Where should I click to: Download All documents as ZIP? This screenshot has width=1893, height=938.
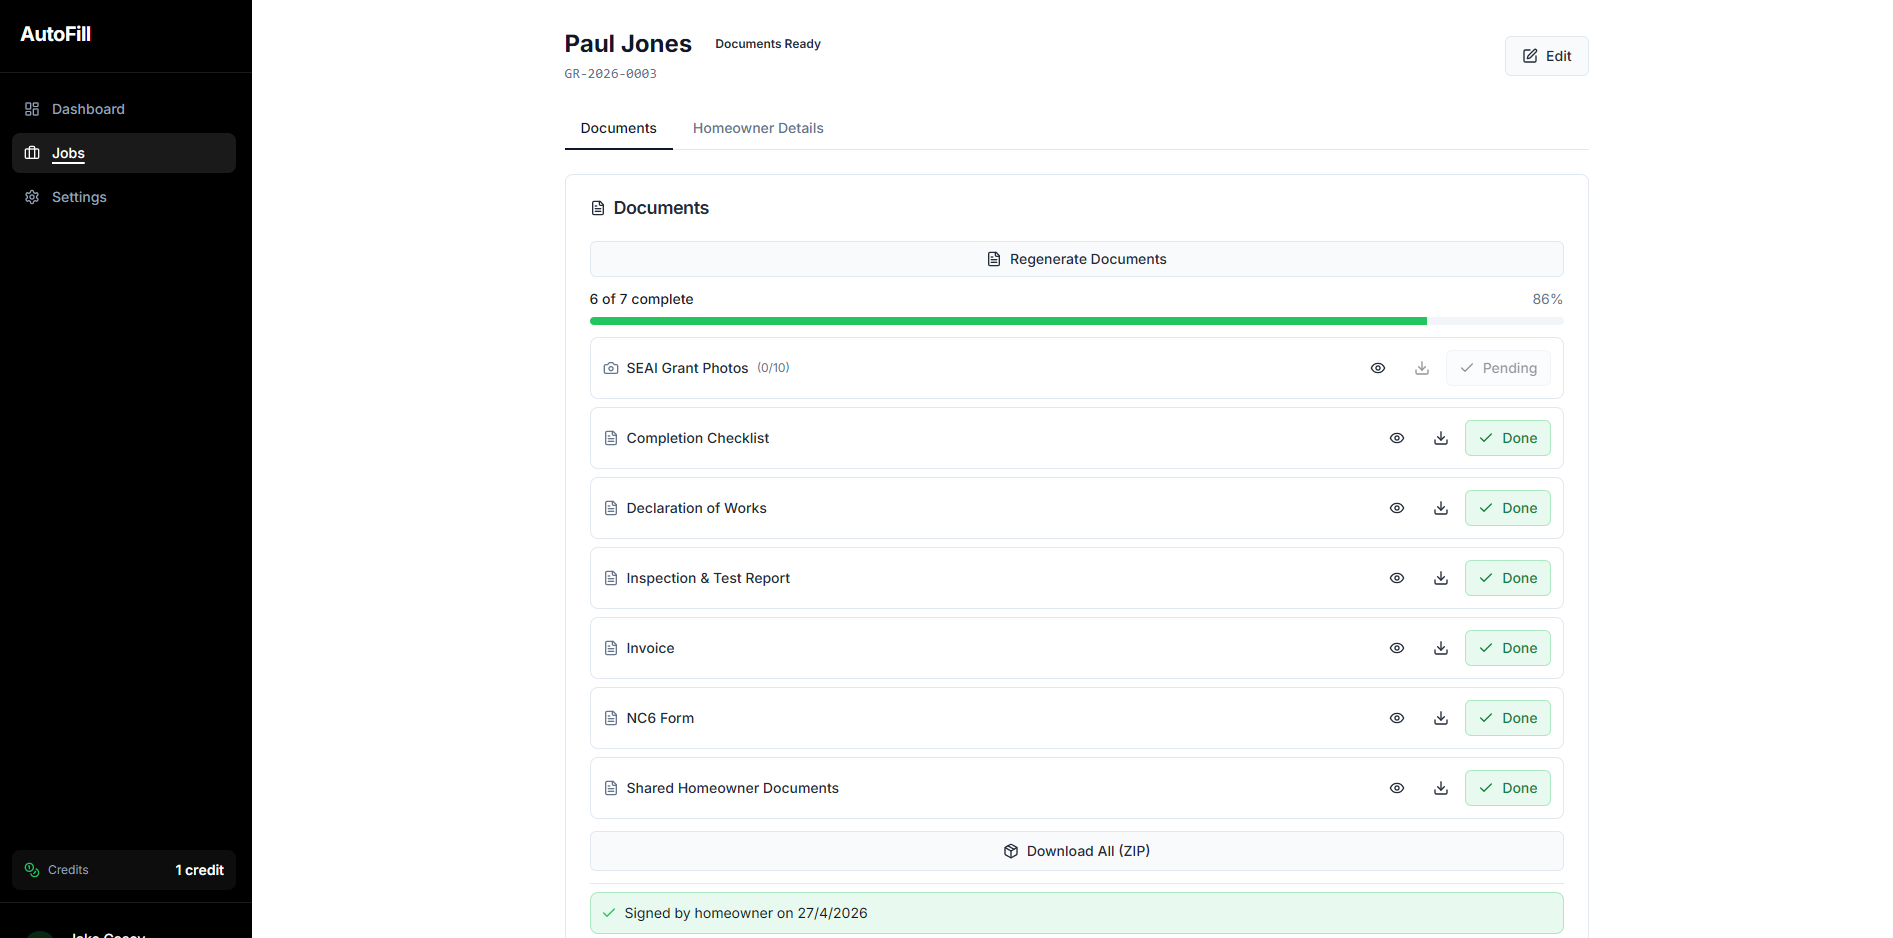pyautogui.click(x=1076, y=851)
